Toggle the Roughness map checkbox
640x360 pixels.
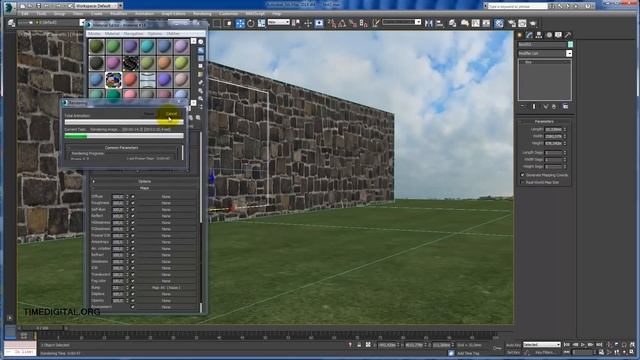tap(133, 203)
